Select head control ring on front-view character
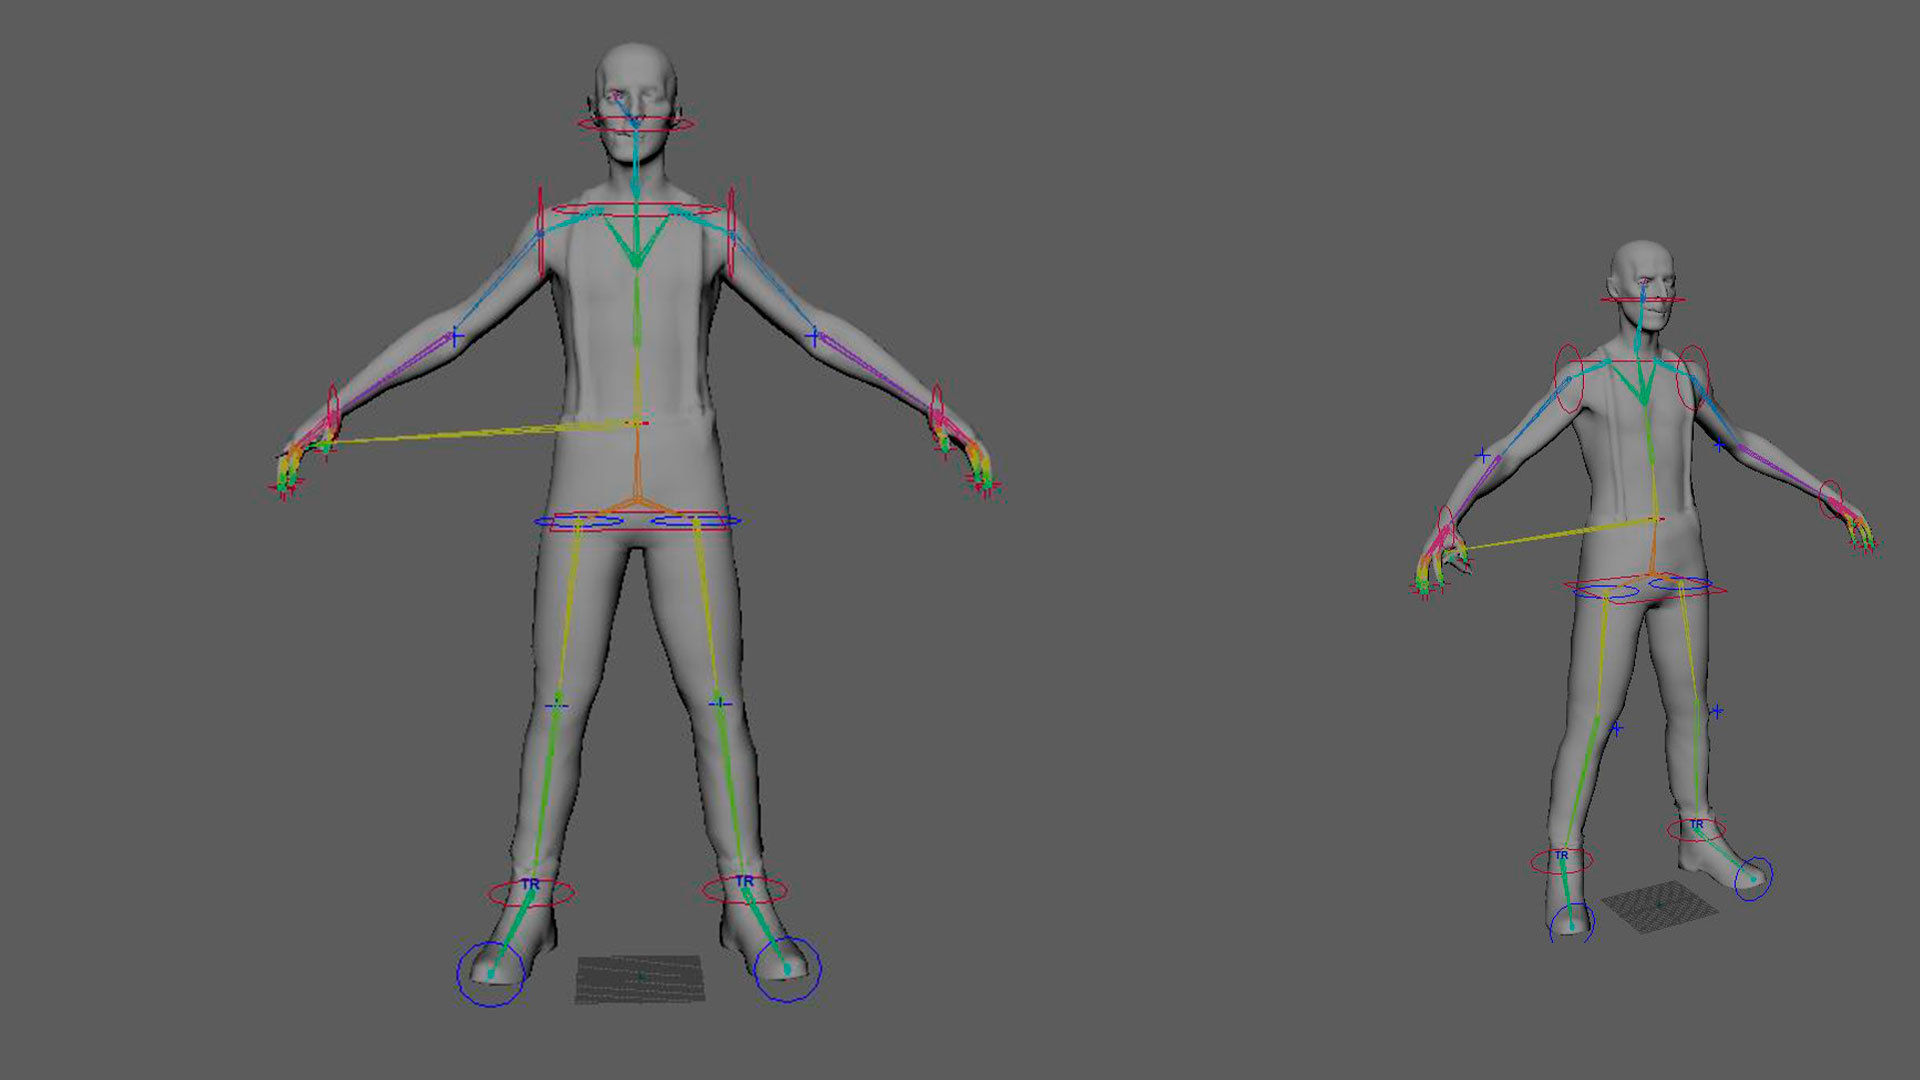 635,124
